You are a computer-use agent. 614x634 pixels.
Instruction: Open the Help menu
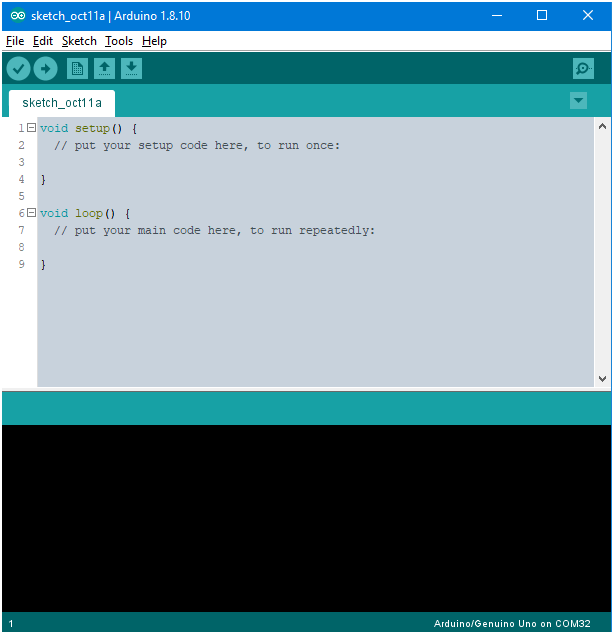click(154, 41)
